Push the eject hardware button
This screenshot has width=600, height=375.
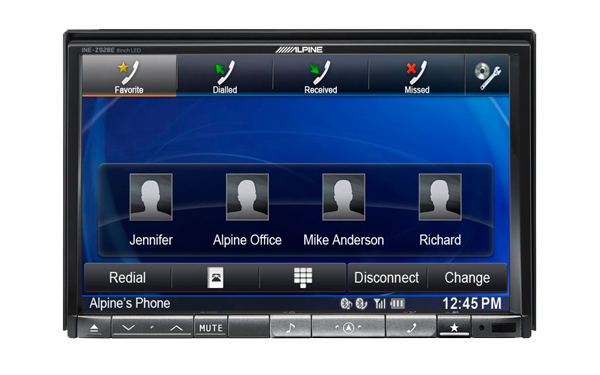94,328
